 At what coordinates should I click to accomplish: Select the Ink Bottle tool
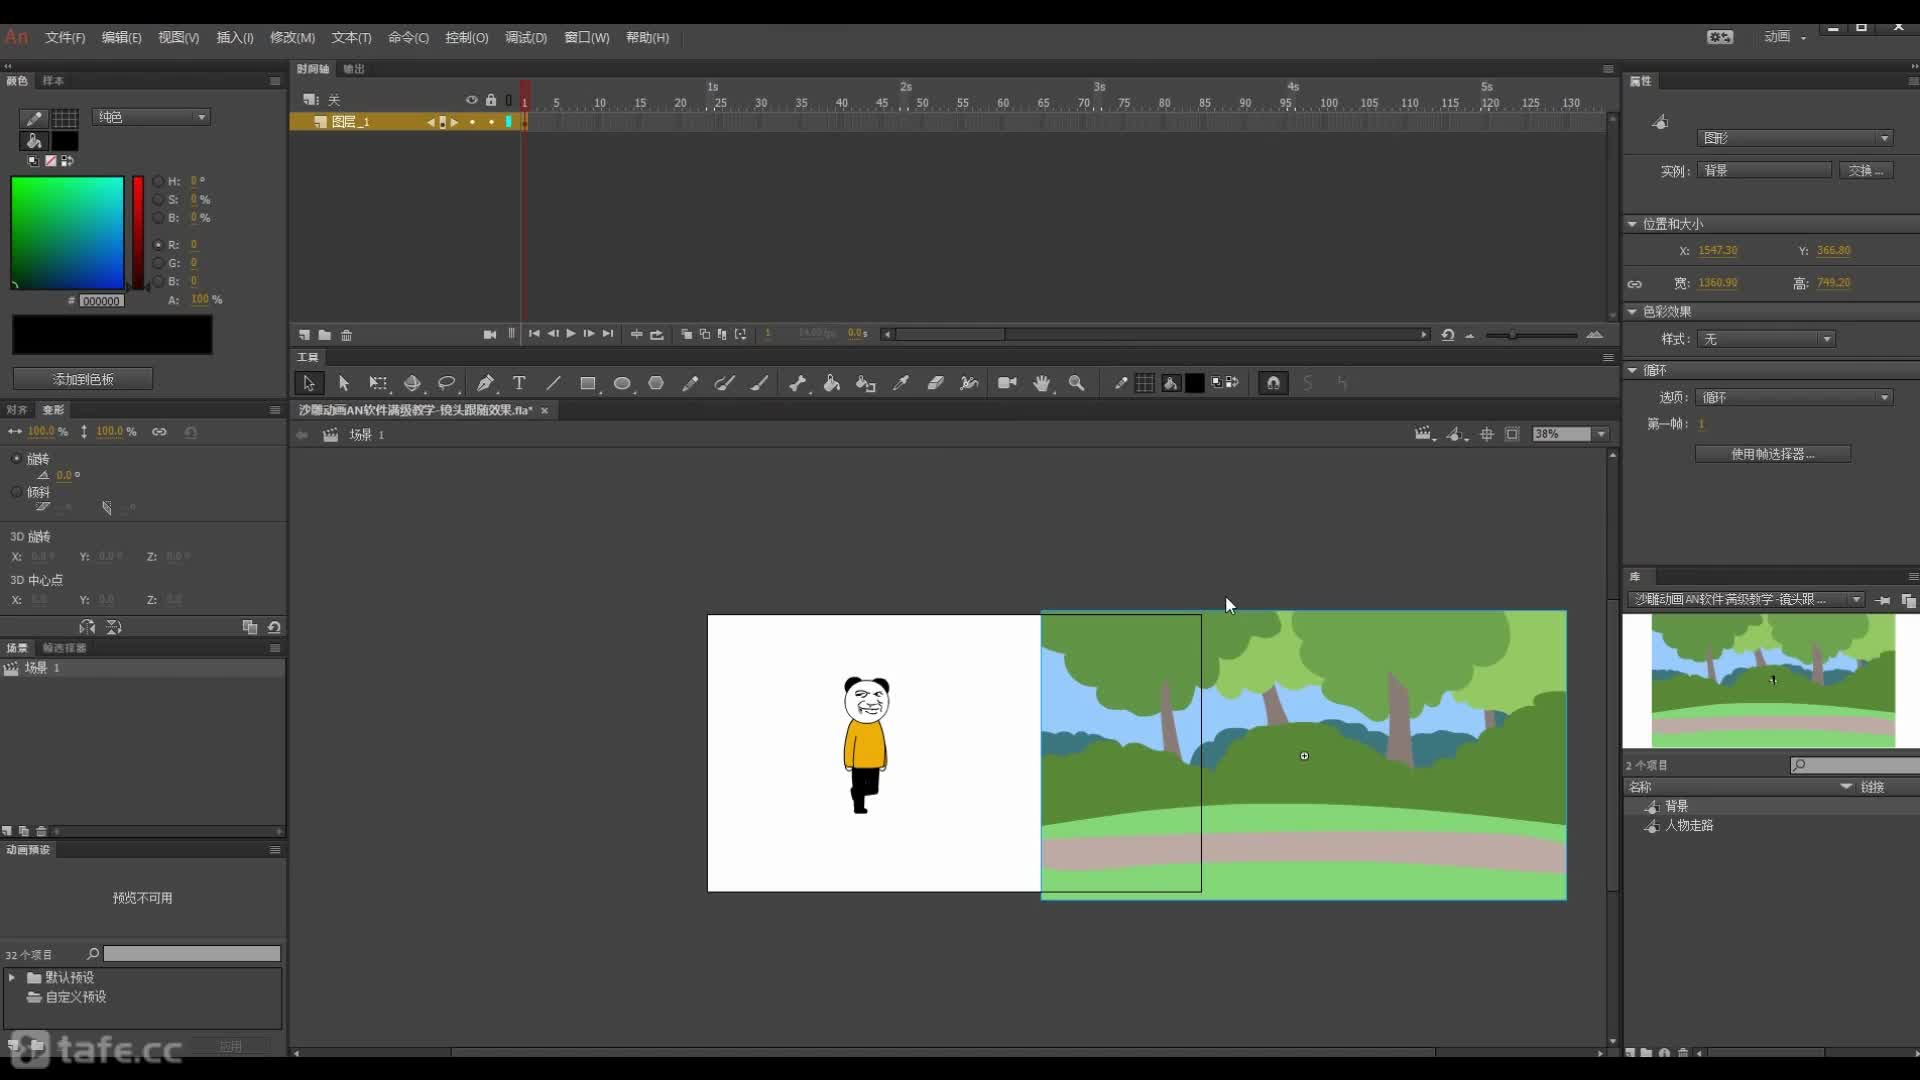(866, 384)
